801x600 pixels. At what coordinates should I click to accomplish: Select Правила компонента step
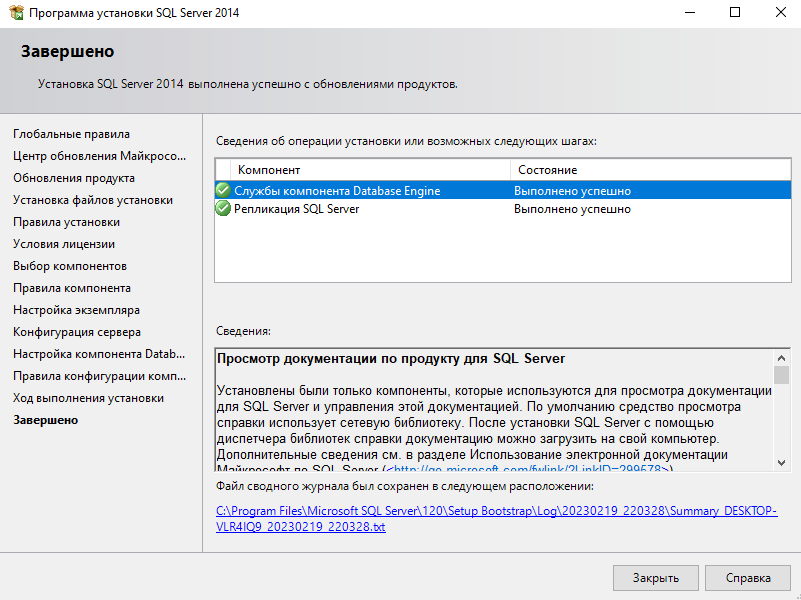tap(72, 287)
